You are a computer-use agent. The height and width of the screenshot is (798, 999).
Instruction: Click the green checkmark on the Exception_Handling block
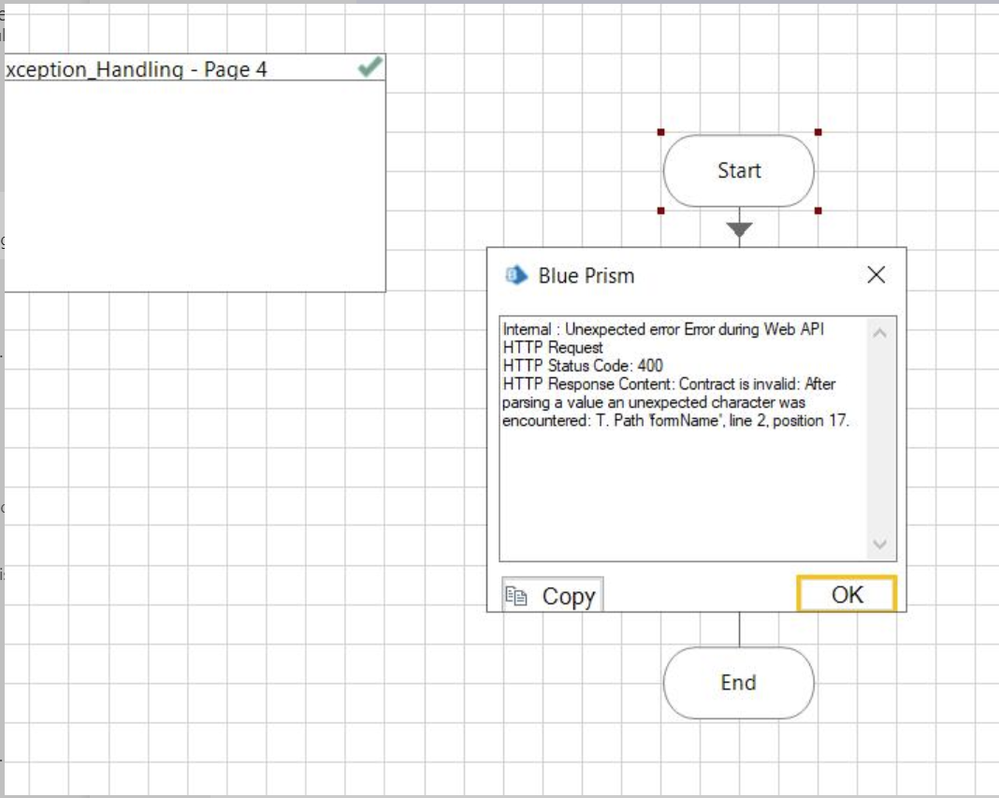tap(370, 66)
